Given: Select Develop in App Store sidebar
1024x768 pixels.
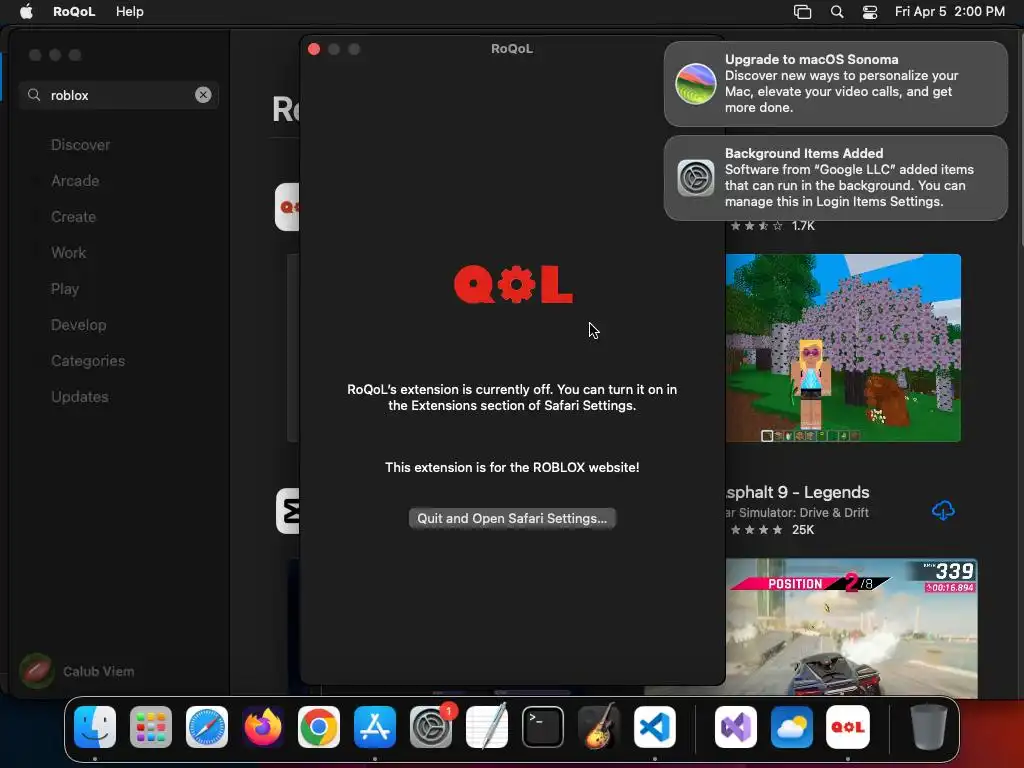Looking at the screenshot, I should coord(78,325).
